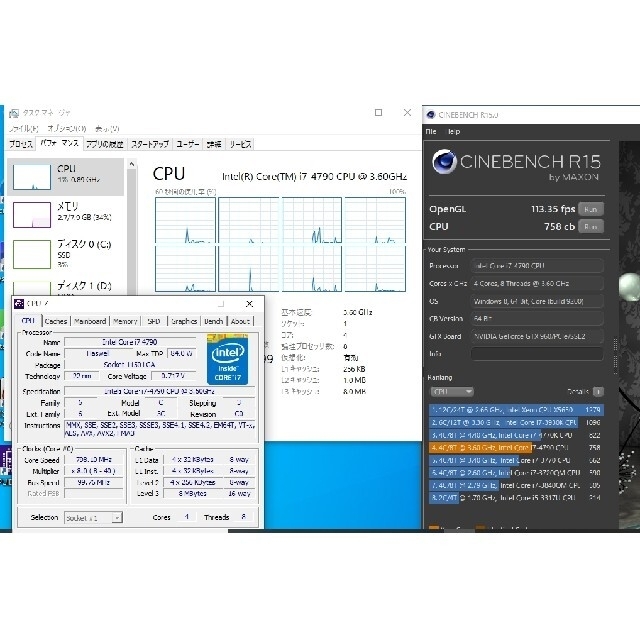The image size is (640, 640).
Task: Click the CPU-Z Core Speed value
Action: [94, 460]
